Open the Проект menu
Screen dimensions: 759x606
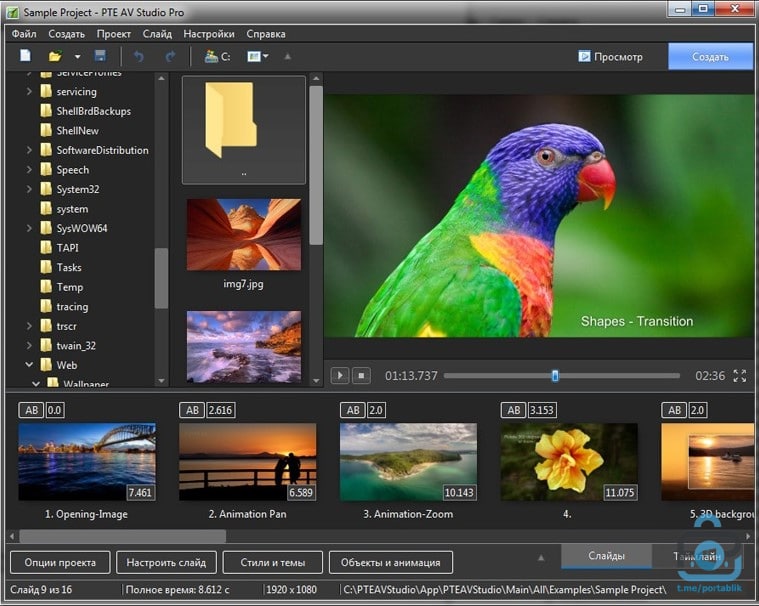point(114,34)
